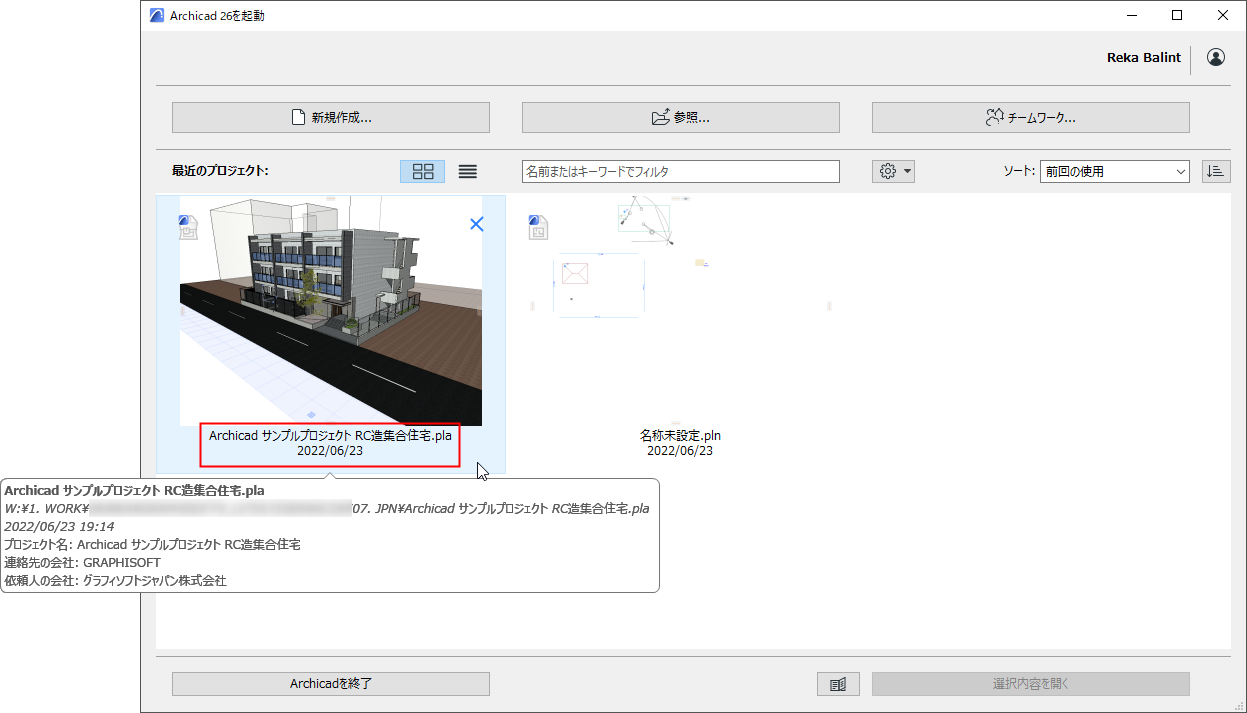Maximize the Archicad 26 startup window
Viewport: 1247px width, 713px height.
[x=1177, y=15]
